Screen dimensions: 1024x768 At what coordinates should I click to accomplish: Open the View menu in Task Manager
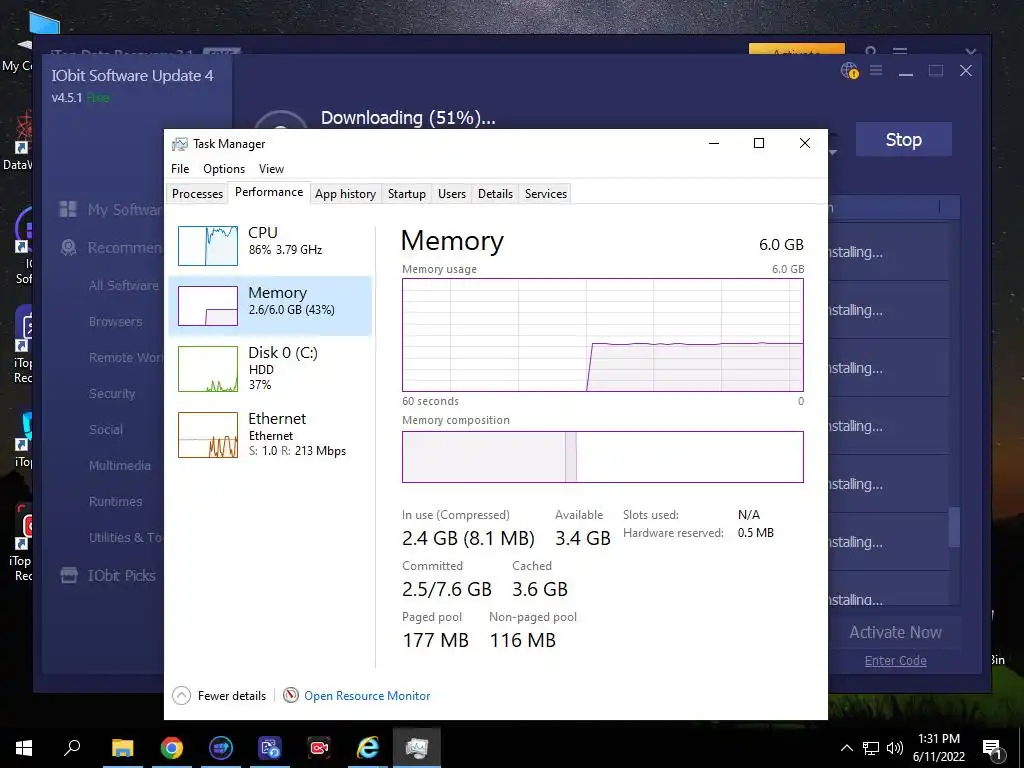(271, 168)
